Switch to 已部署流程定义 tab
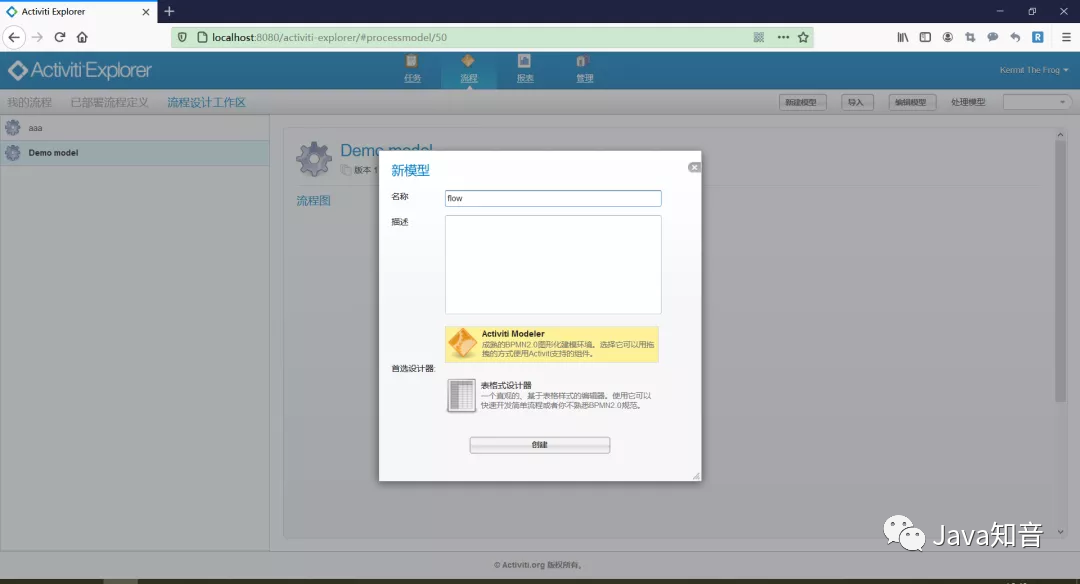Viewport: 1080px width, 584px height. [x=110, y=102]
